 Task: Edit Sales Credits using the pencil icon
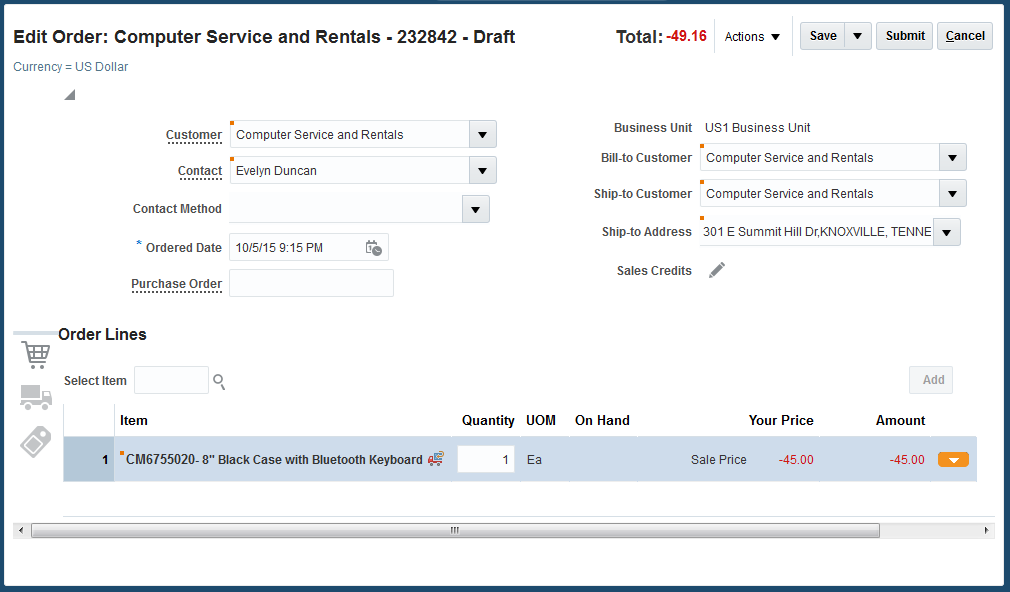[716, 270]
